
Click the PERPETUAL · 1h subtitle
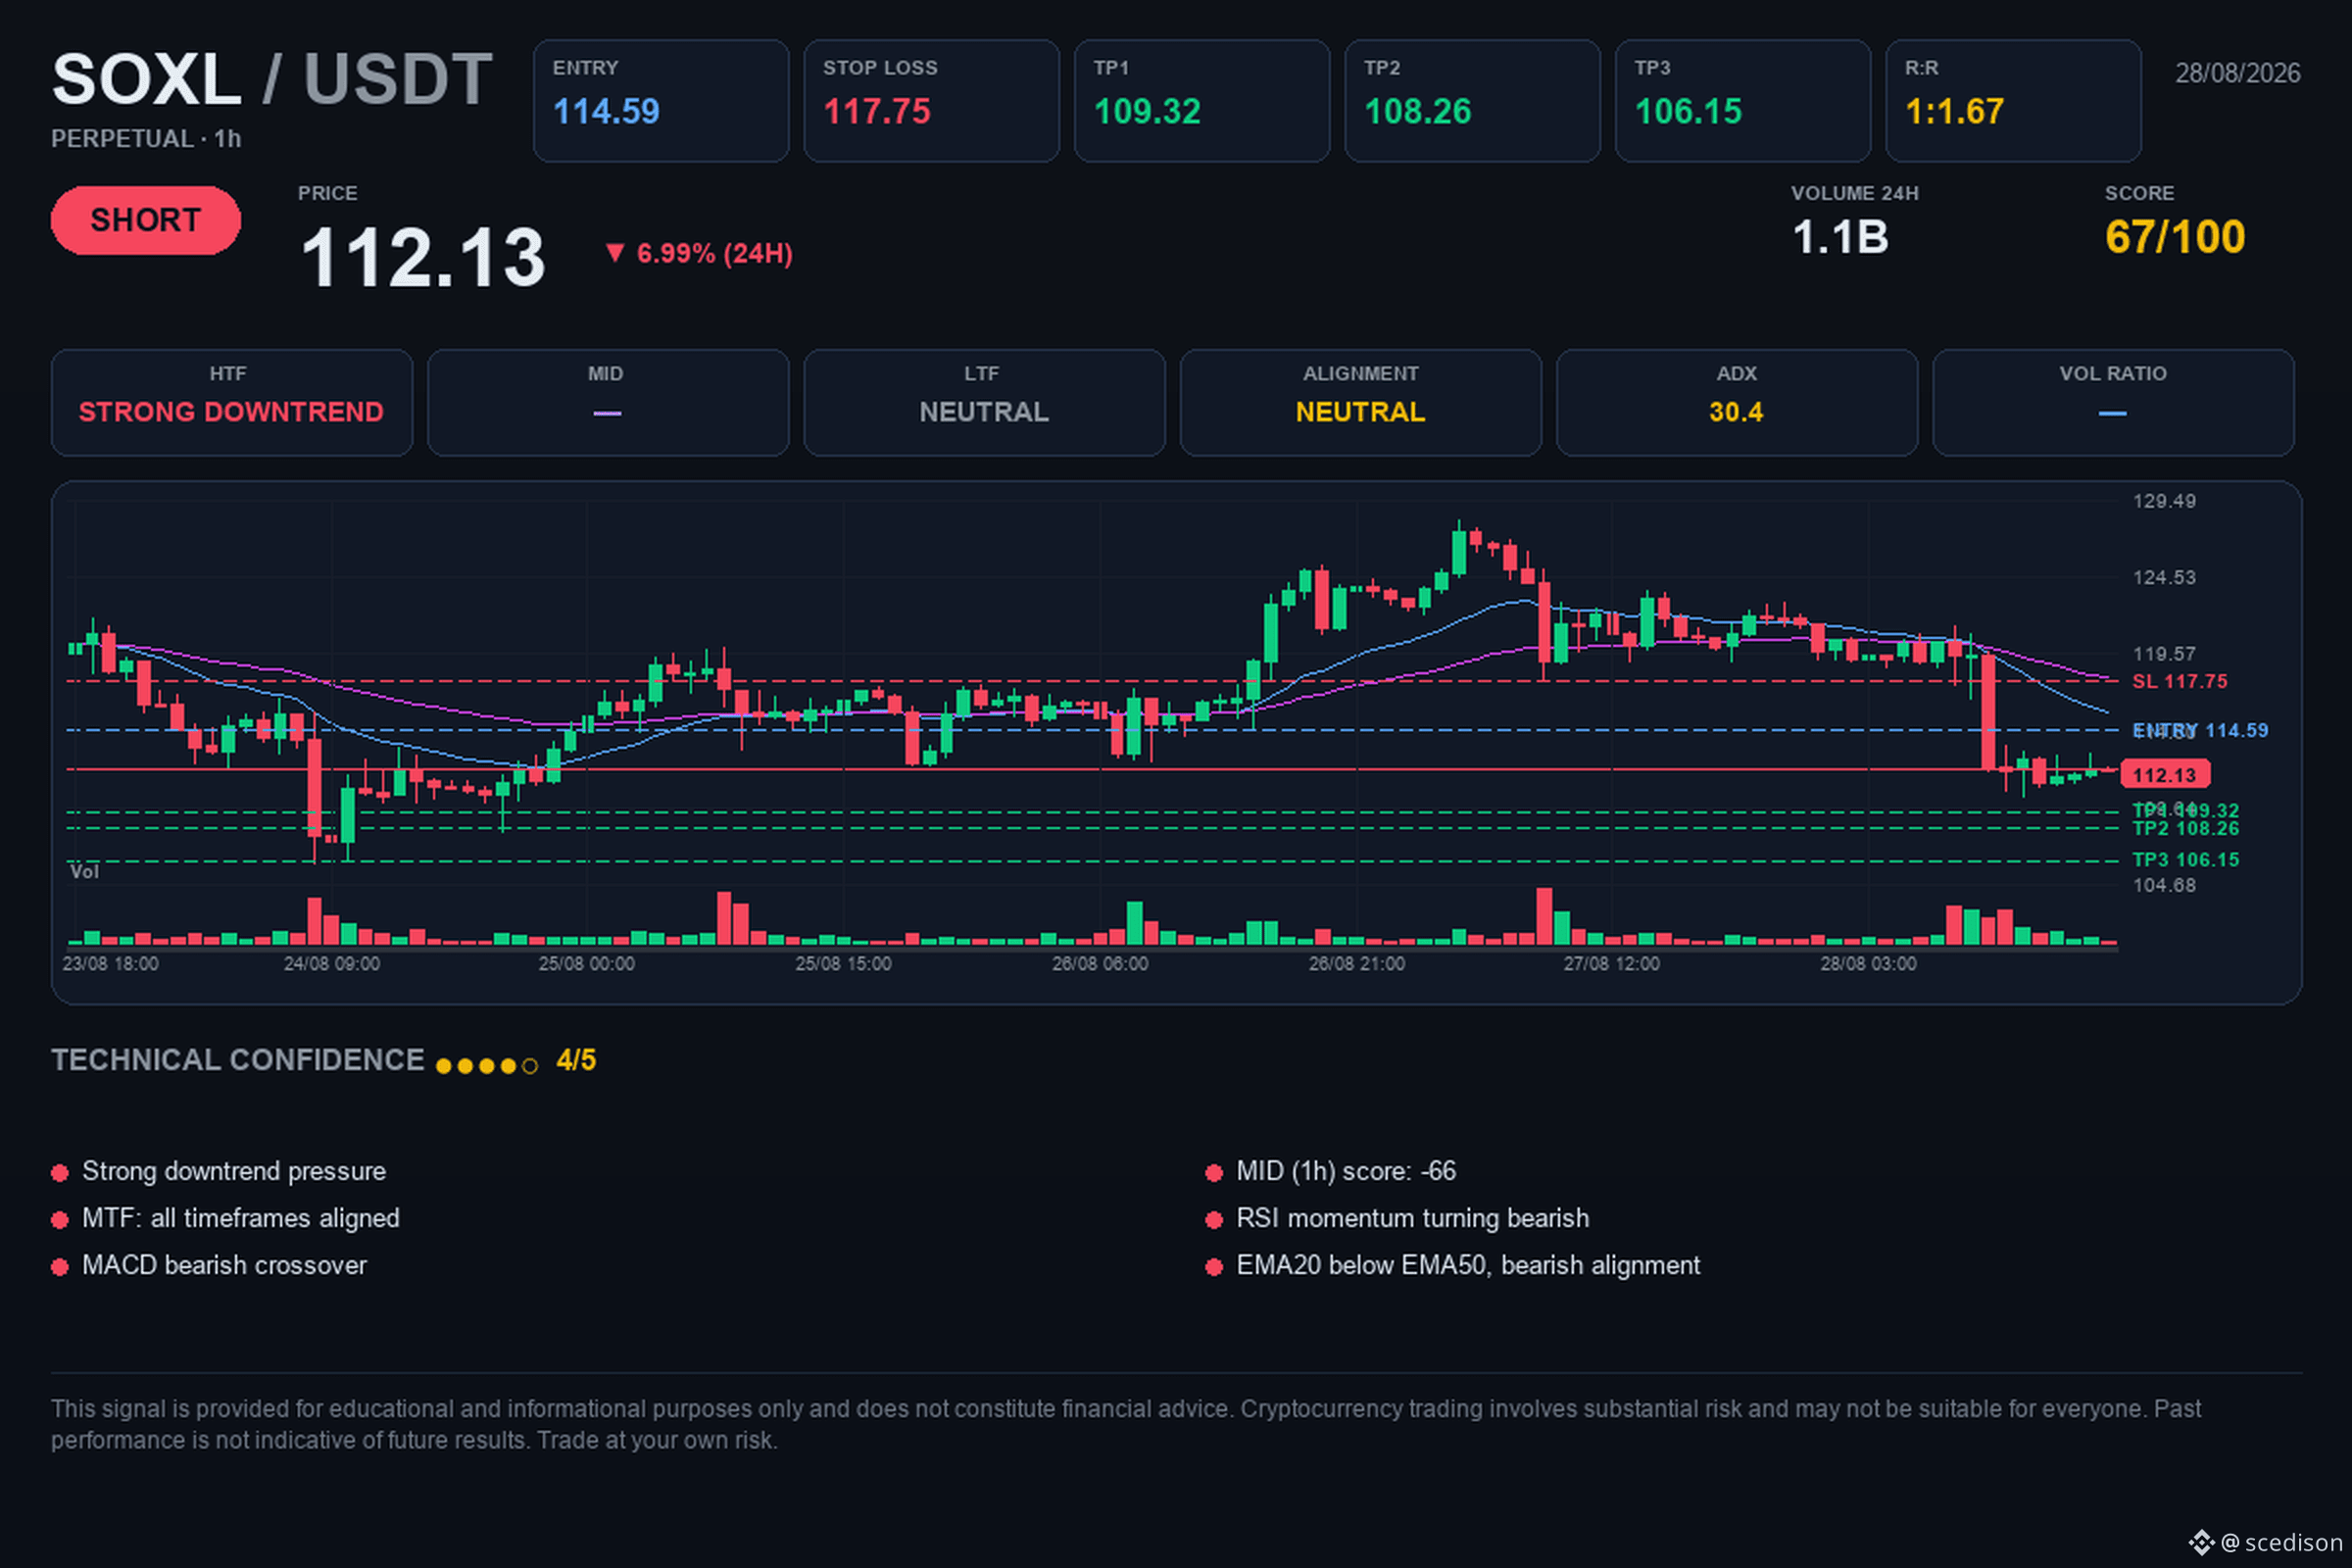146,139
